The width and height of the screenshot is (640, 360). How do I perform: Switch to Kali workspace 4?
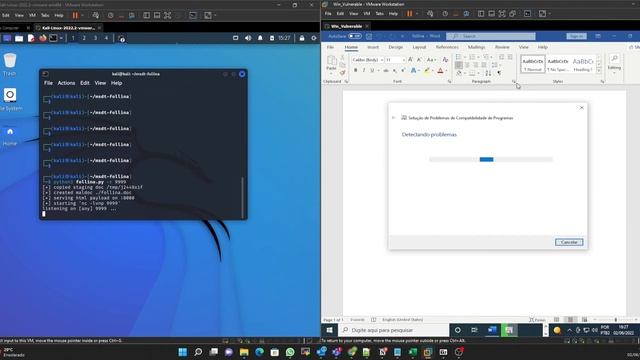coord(106,38)
